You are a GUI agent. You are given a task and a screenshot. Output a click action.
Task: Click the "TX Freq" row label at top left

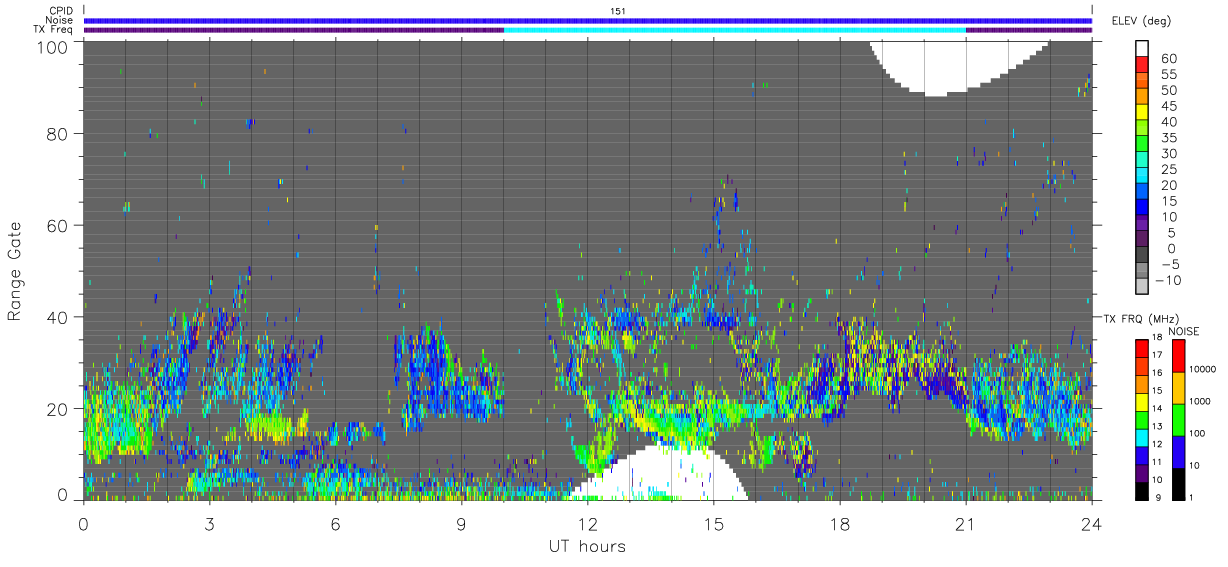click(x=53, y=30)
